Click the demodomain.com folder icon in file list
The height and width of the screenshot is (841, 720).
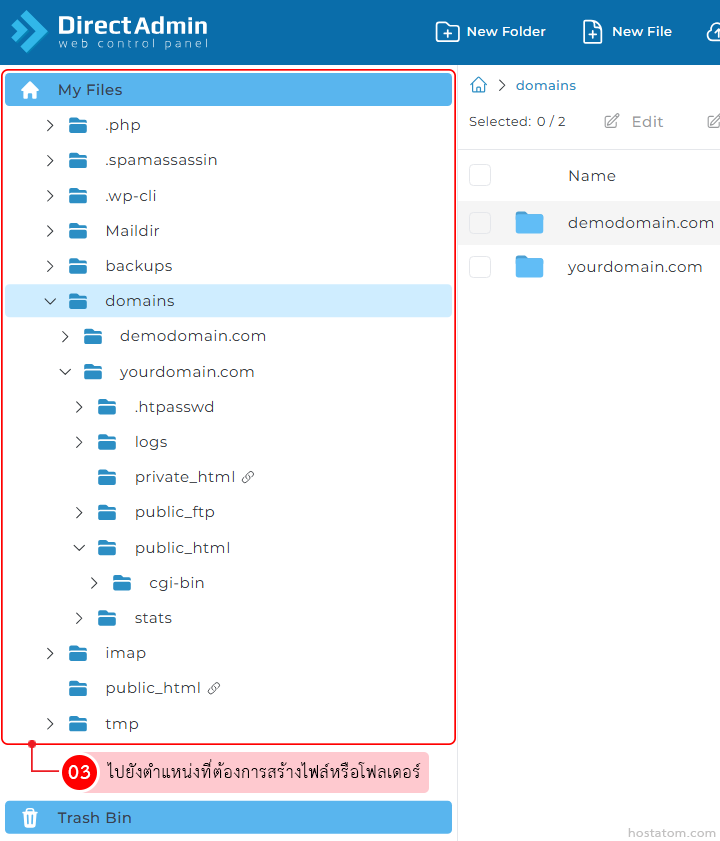(x=529, y=223)
